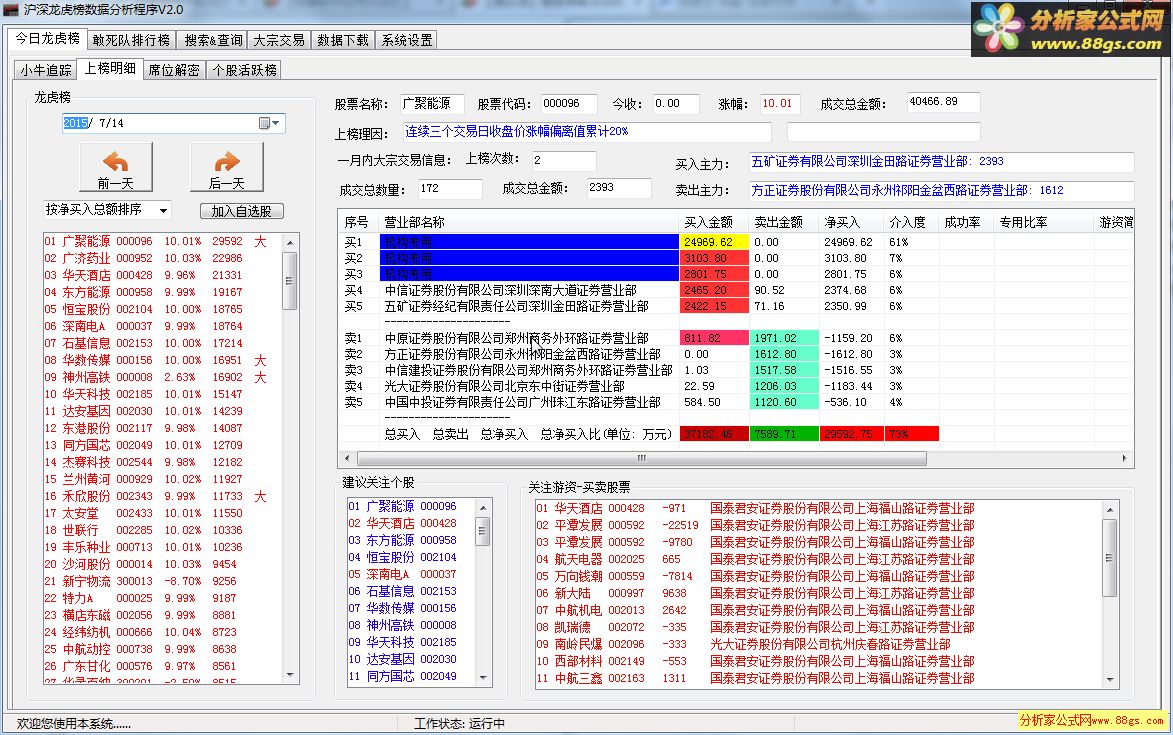The width and height of the screenshot is (1173, 735).
Task: Click the 买入主力 field
Action: (x=941, y=162)
